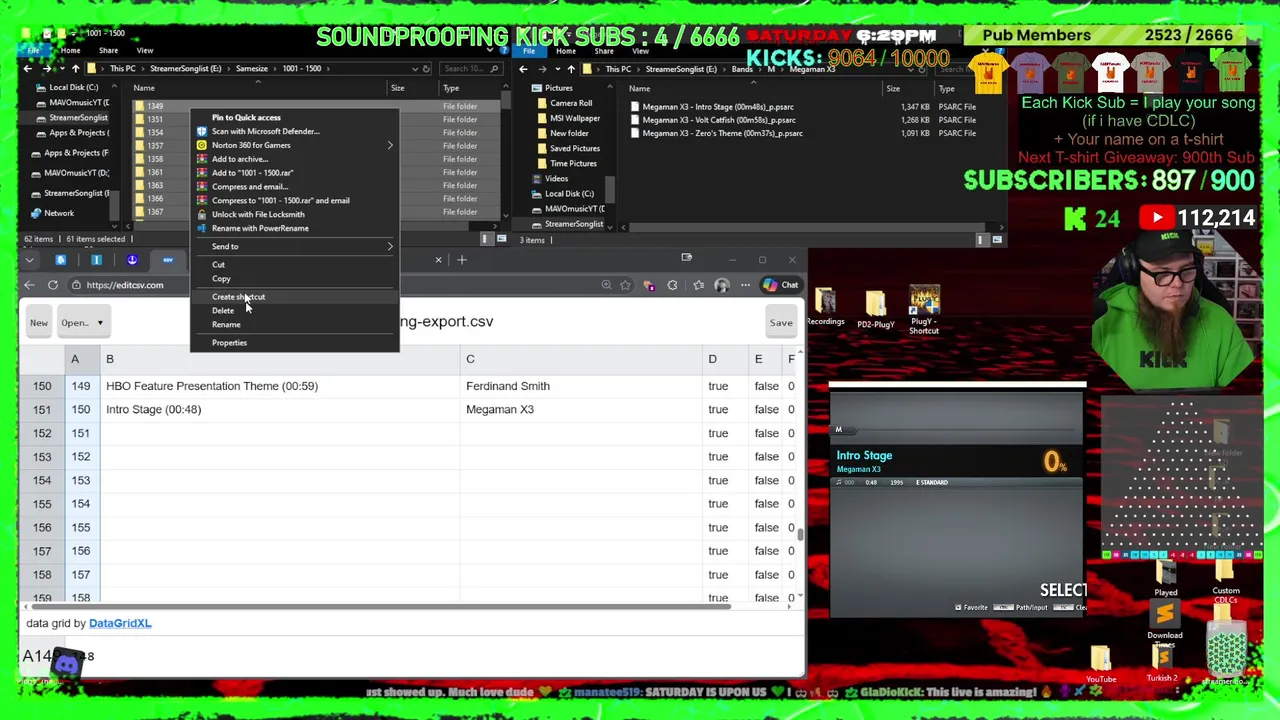Close the active csv browser tab
This screenshot has height=720, width=1280.
click(438, 260)
